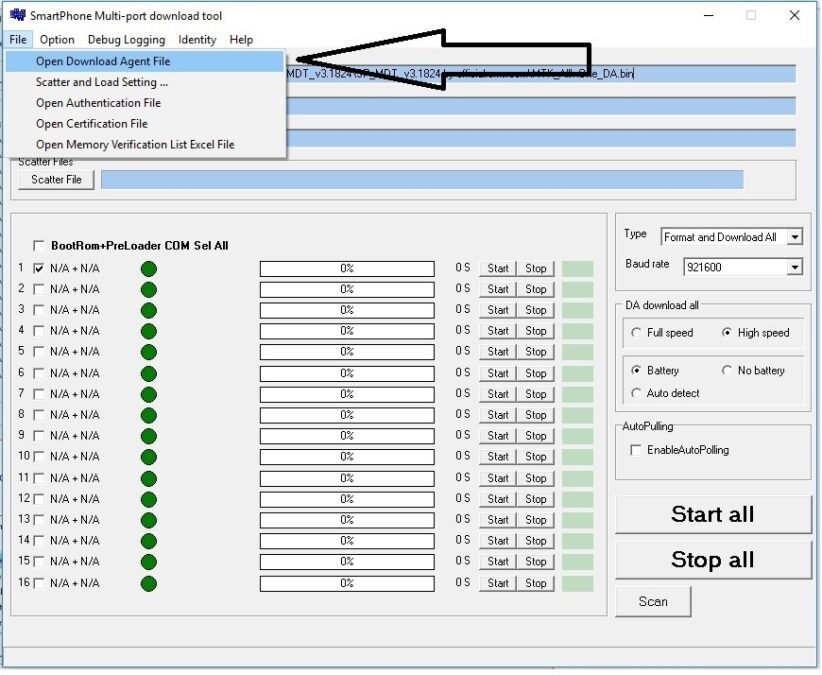The width and height of the screenshot is (822, 675).
Task: Click green status indicator for port 5
Action: [149, 353]
